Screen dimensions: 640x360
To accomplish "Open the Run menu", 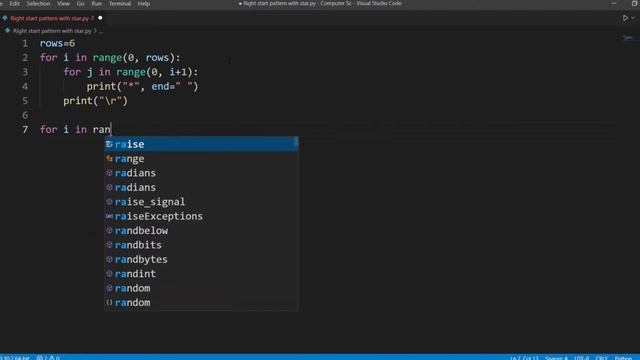I will point(96,4).
